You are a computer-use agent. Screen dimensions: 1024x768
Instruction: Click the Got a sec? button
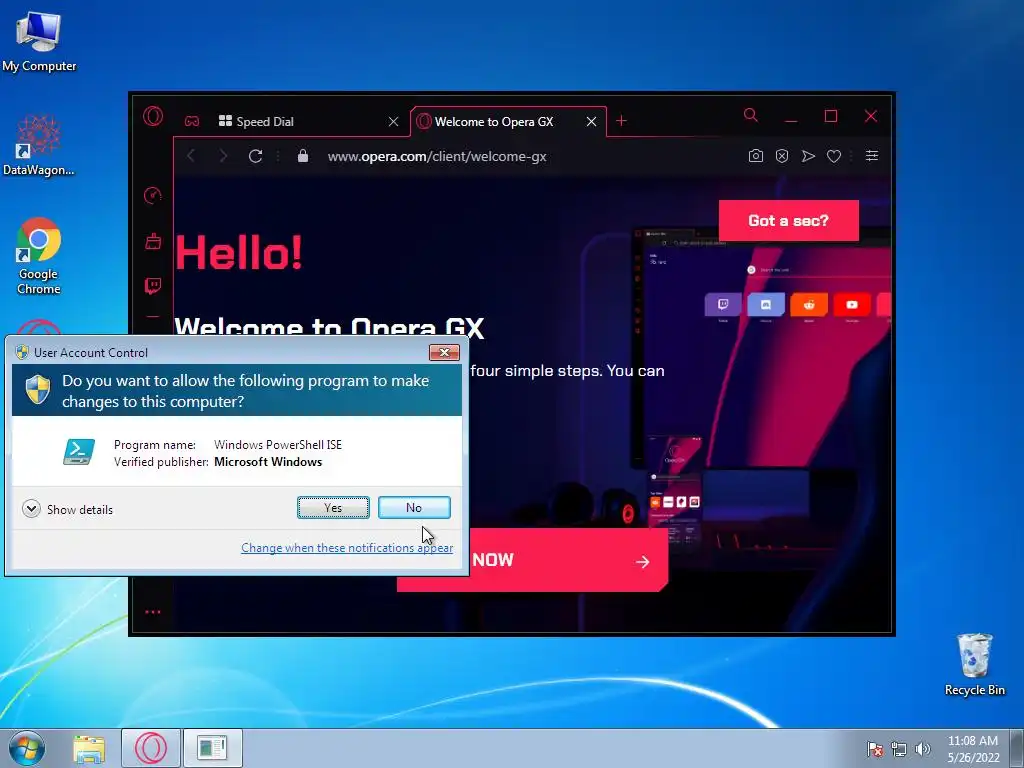[x=788, y=221]
